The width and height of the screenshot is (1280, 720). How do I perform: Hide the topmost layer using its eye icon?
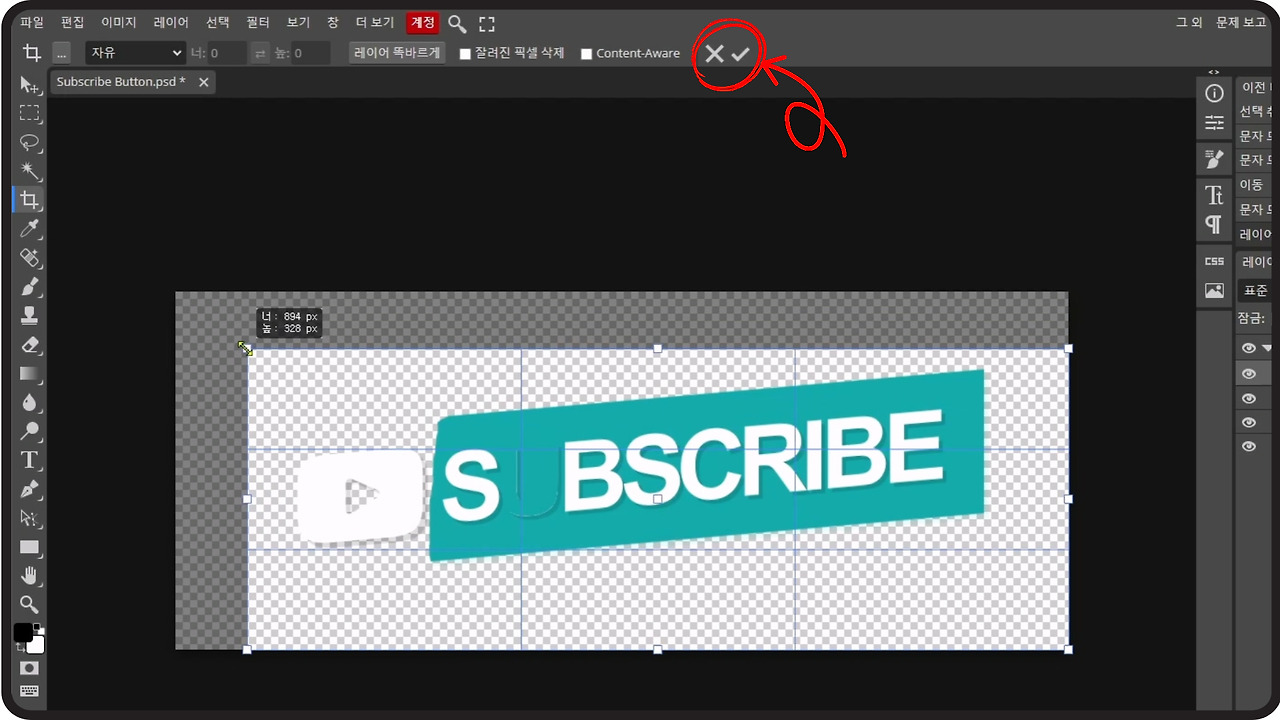click(x=1249, y=348)
